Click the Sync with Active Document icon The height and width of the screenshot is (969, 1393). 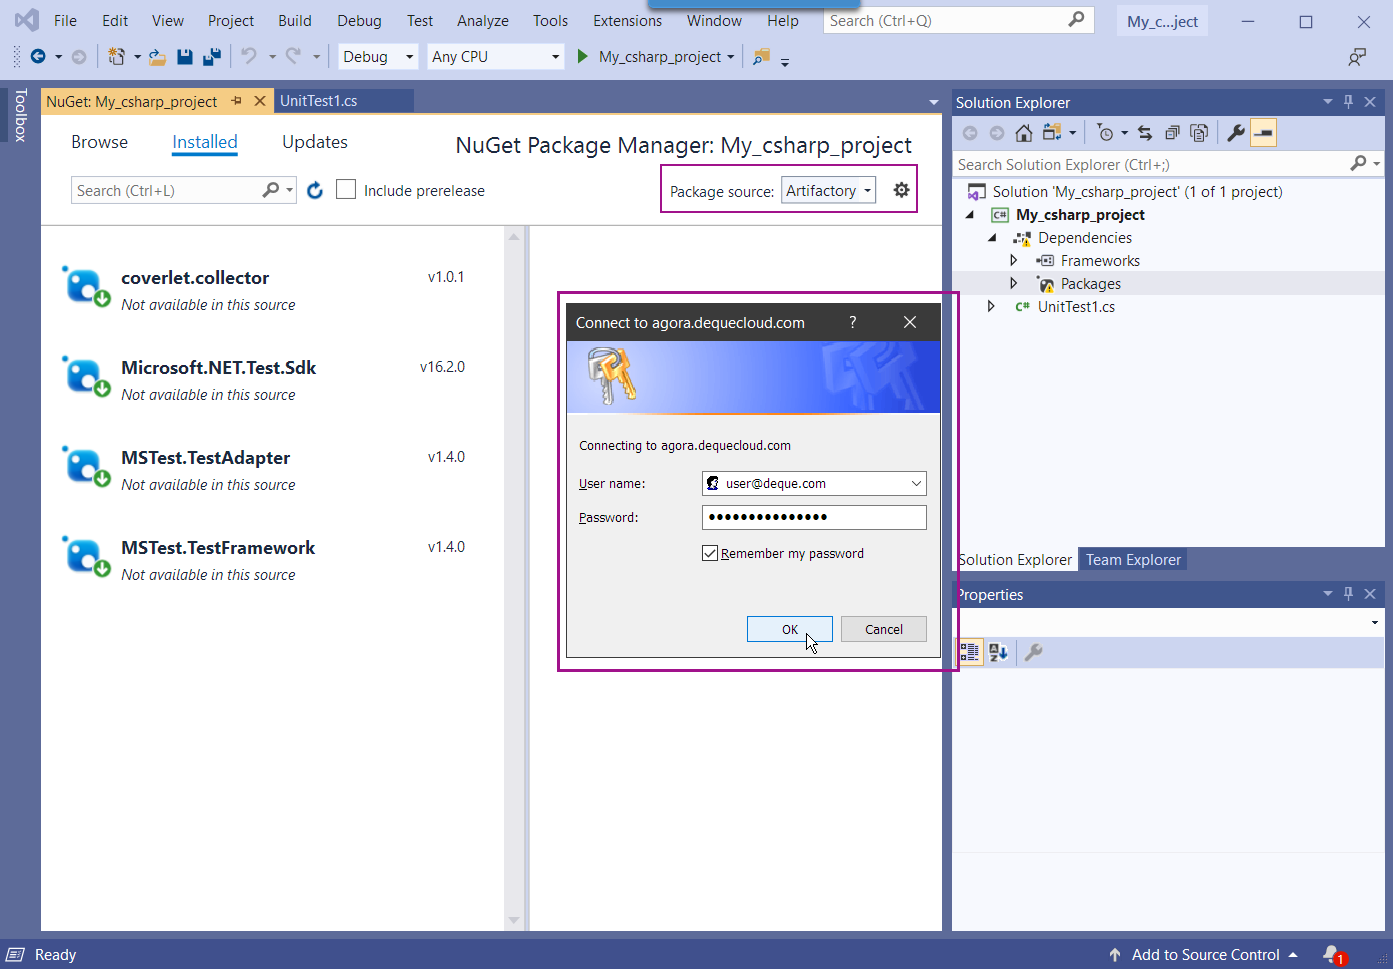pos(1145,133)
